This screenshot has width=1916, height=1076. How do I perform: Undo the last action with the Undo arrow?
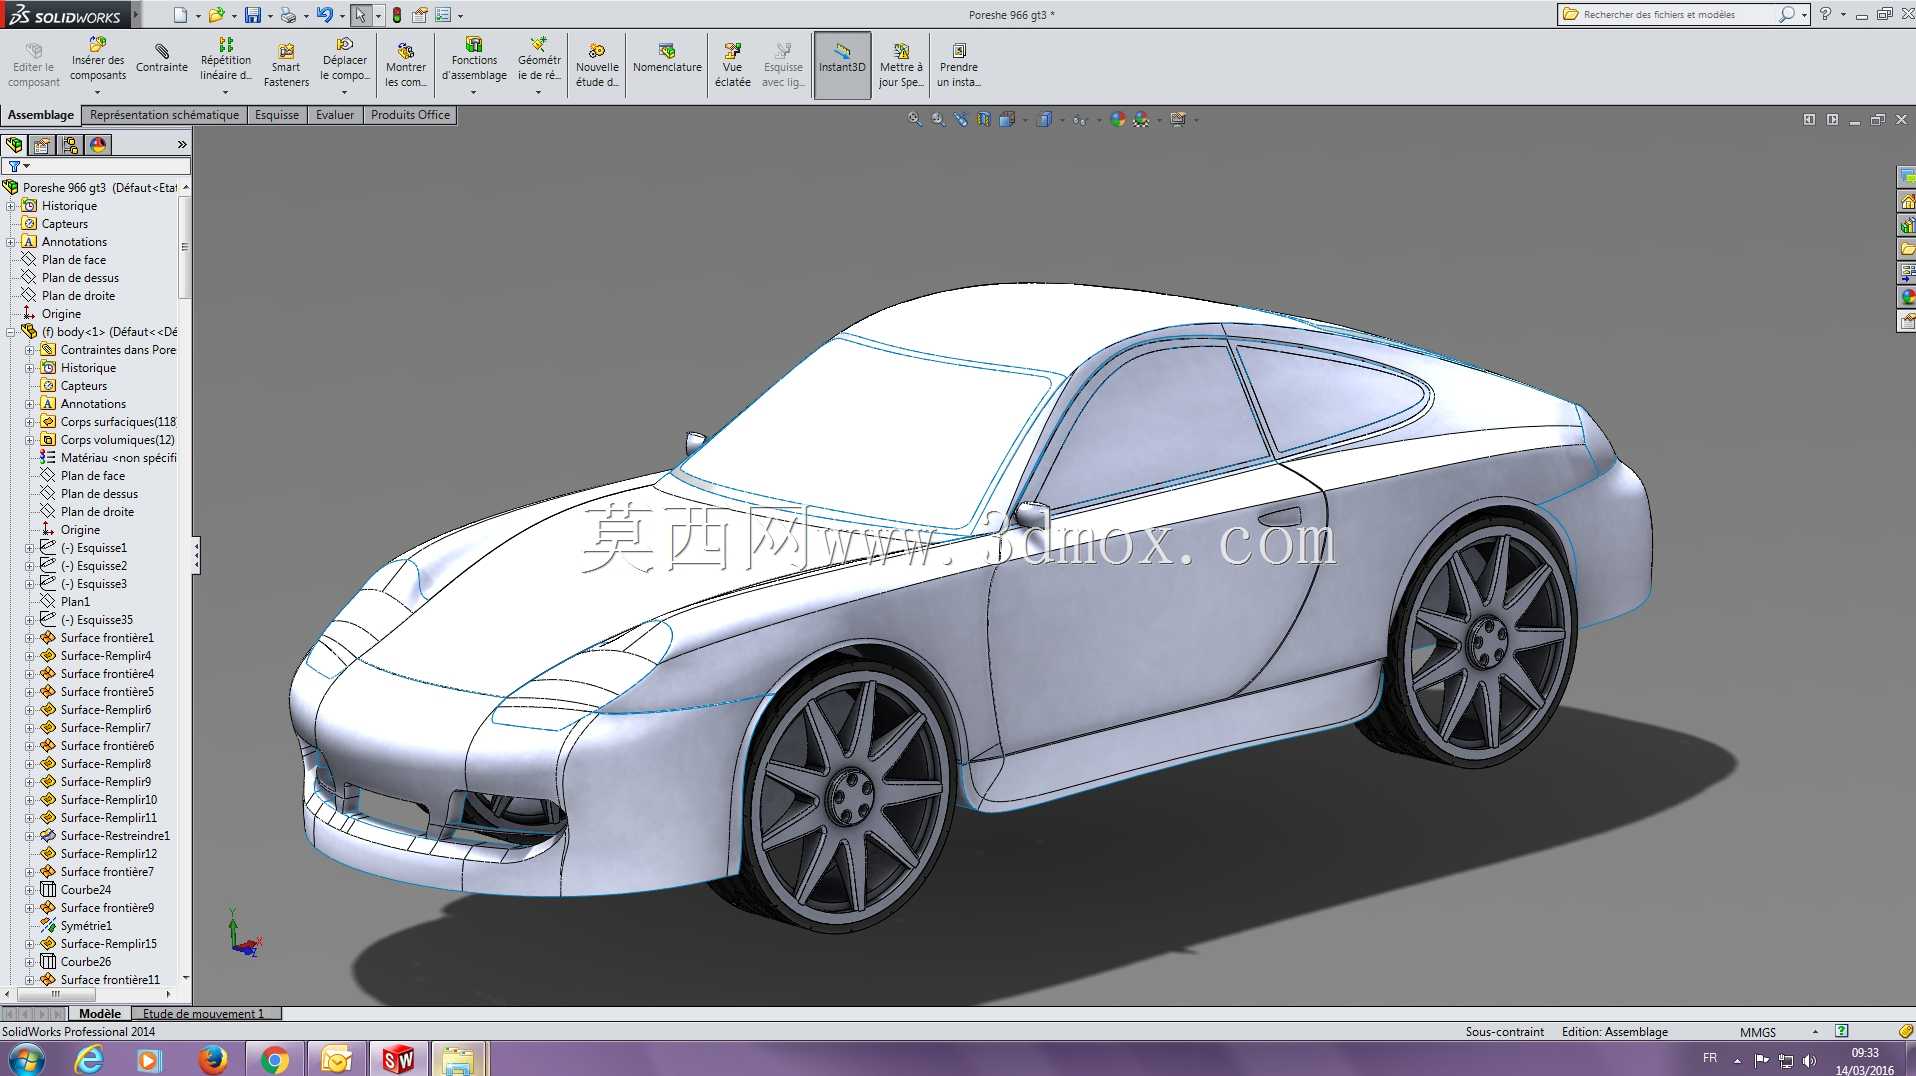(324, 15)
